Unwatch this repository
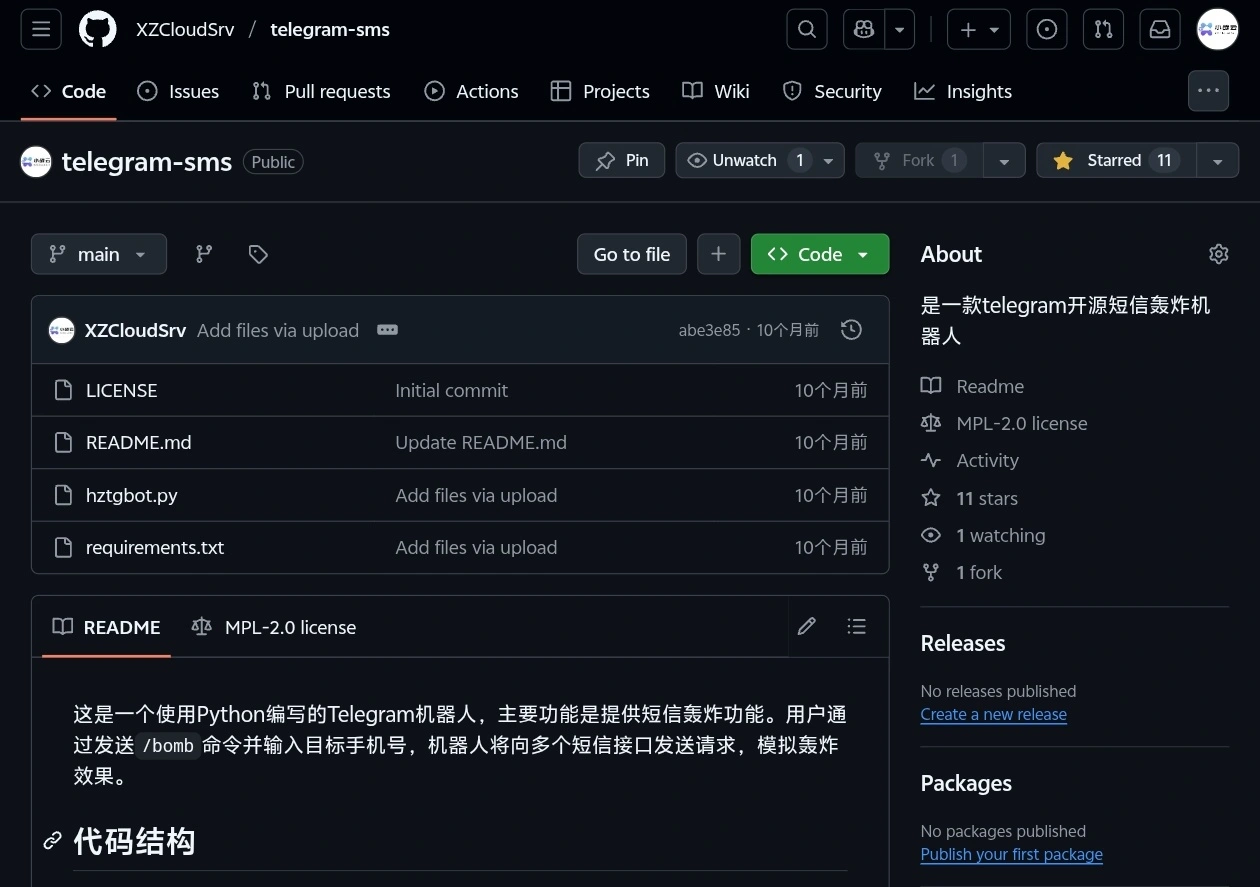Viewport: 1260px width, 887px height. click(x=747, y=160)
